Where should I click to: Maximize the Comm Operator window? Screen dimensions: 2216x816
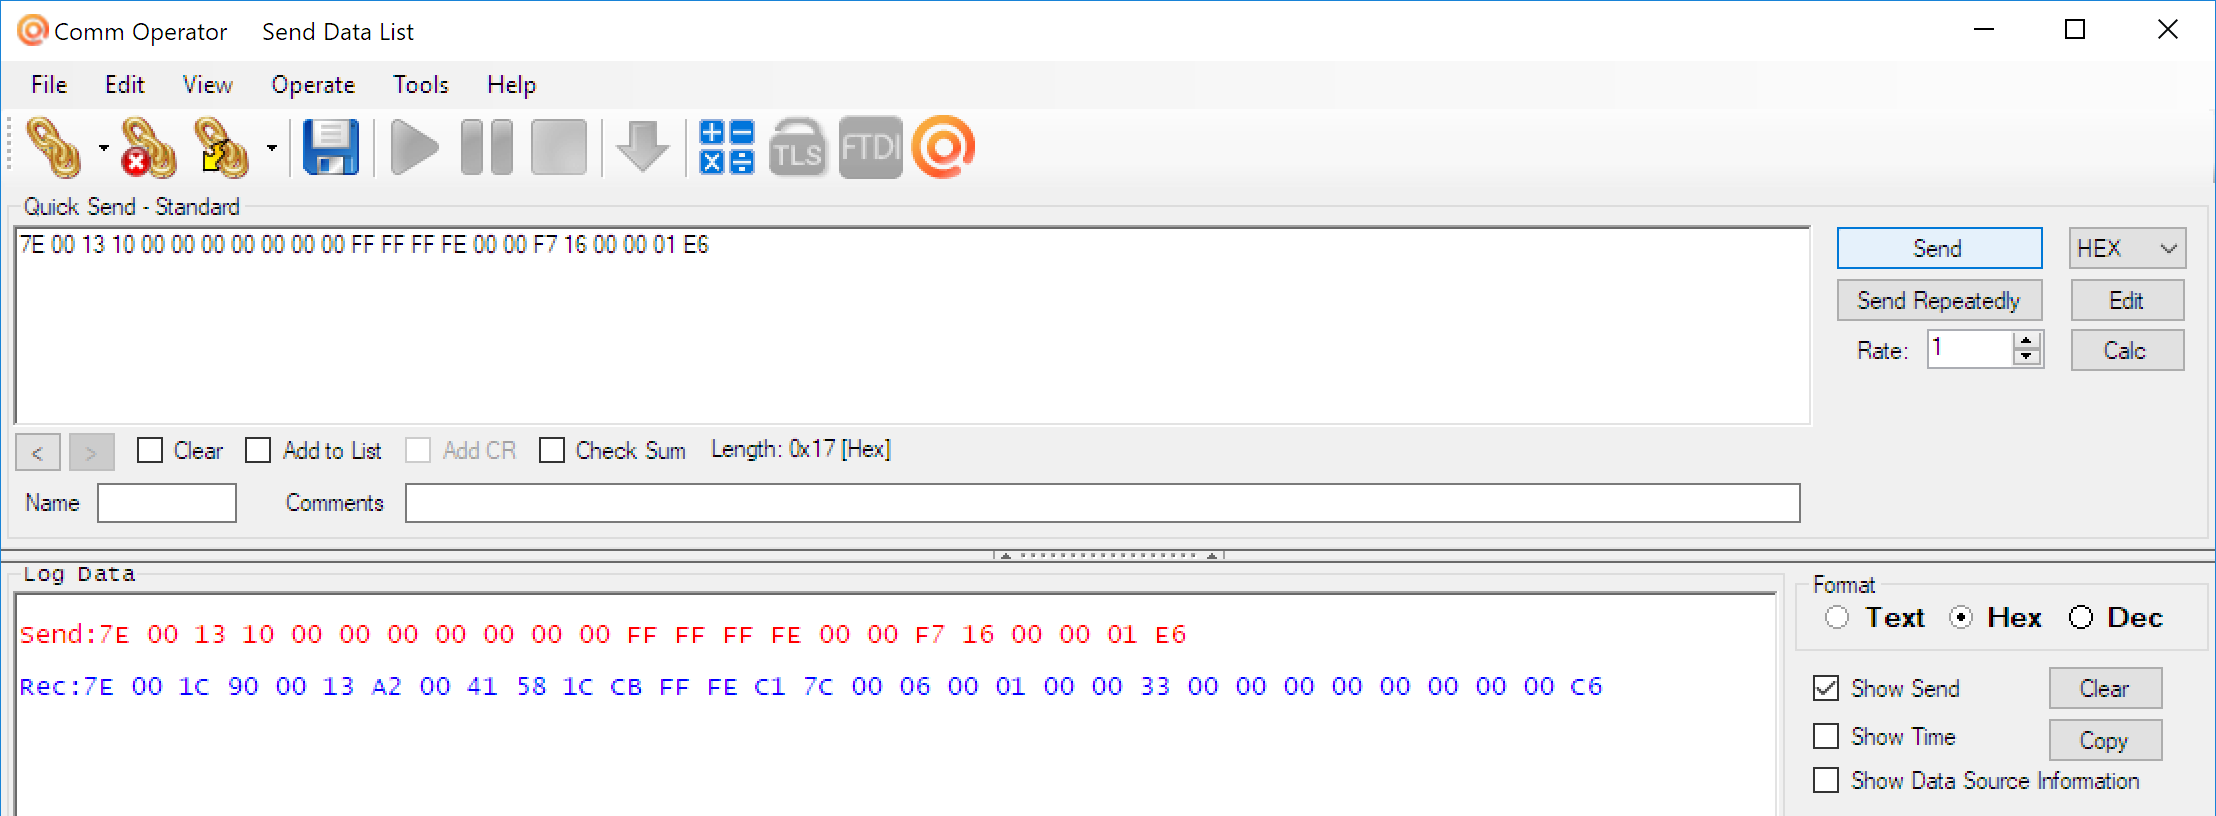click(x=2075, y=30)
